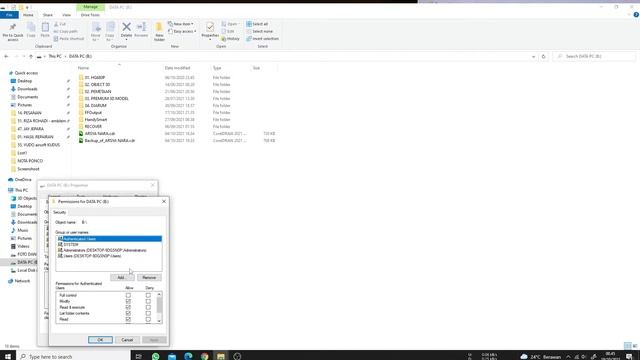Open Microsoft Edge from the taskbar
The height and width of the screenshot is (360, 640).
pos(188,356)
